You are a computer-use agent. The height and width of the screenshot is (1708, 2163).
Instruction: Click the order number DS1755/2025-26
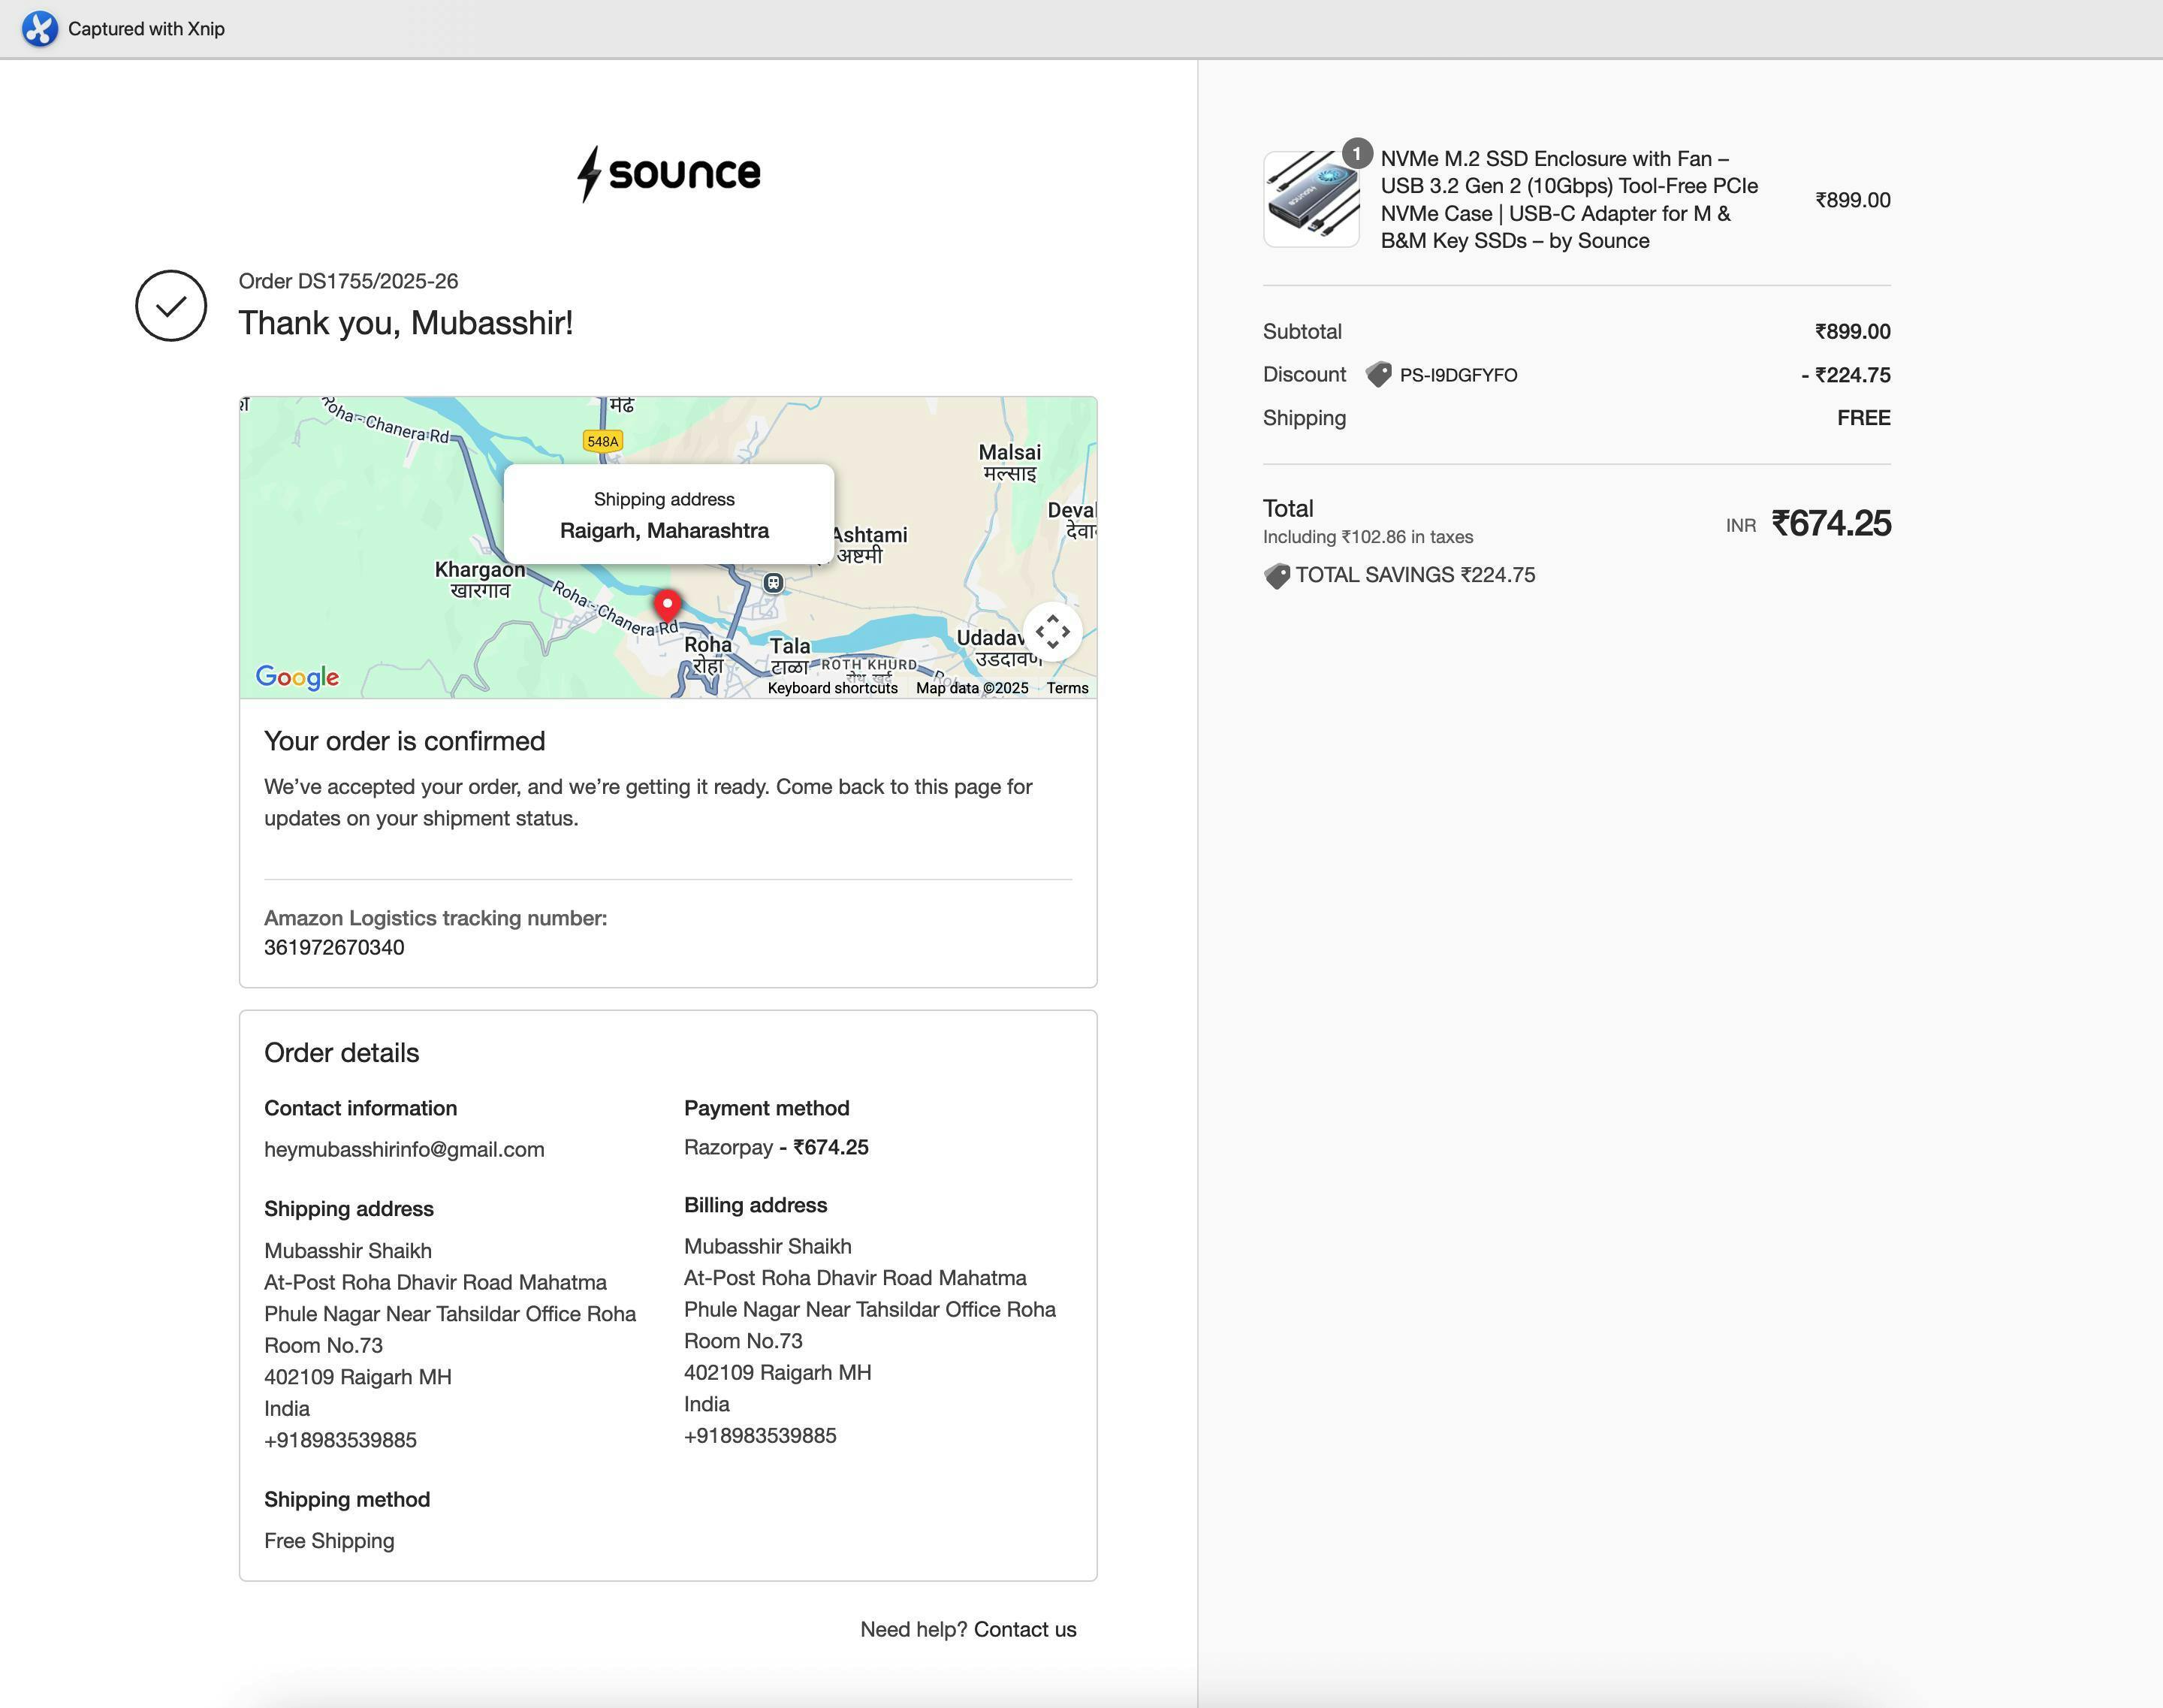348,281
